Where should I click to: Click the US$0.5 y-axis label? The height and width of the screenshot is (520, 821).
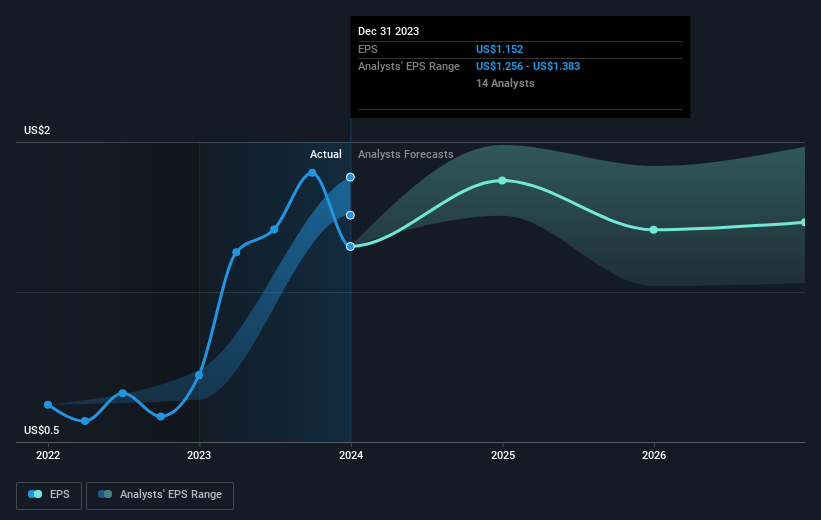[x=41, y=430]
